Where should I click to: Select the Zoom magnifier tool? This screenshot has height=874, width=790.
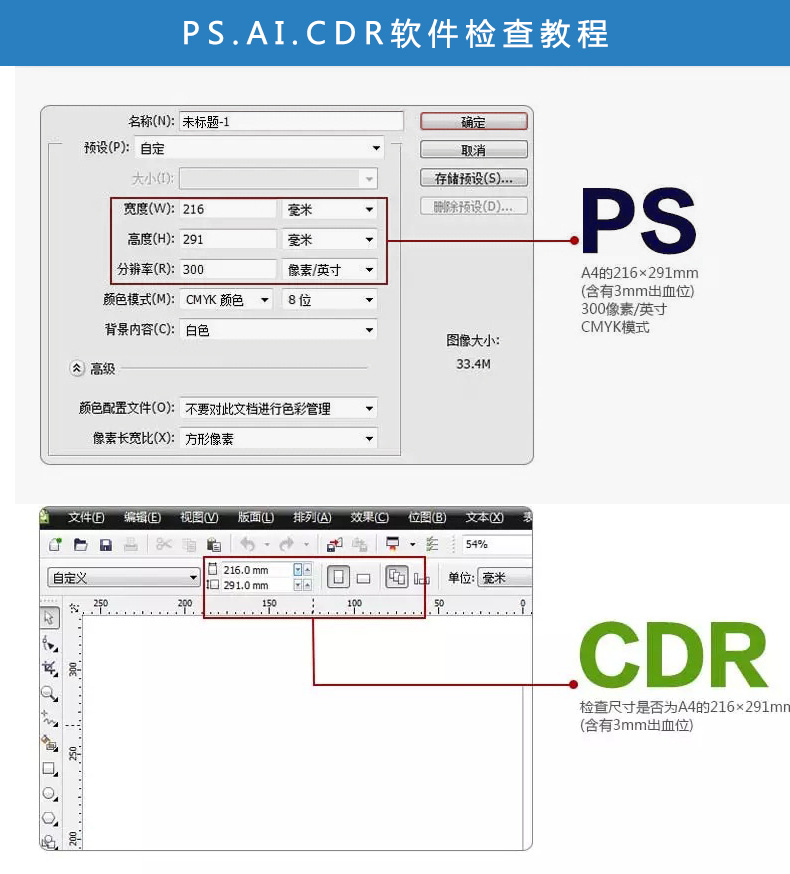50,693
